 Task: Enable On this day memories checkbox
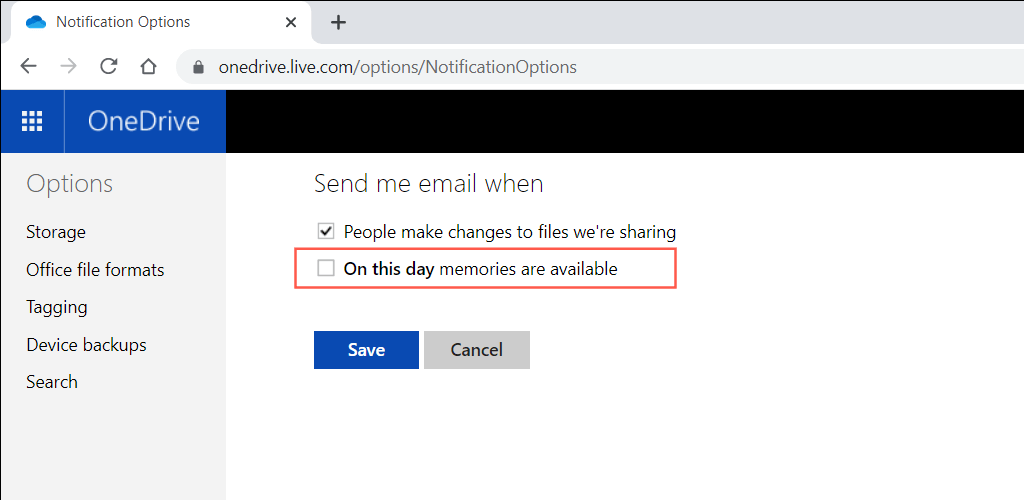point(325,268)
